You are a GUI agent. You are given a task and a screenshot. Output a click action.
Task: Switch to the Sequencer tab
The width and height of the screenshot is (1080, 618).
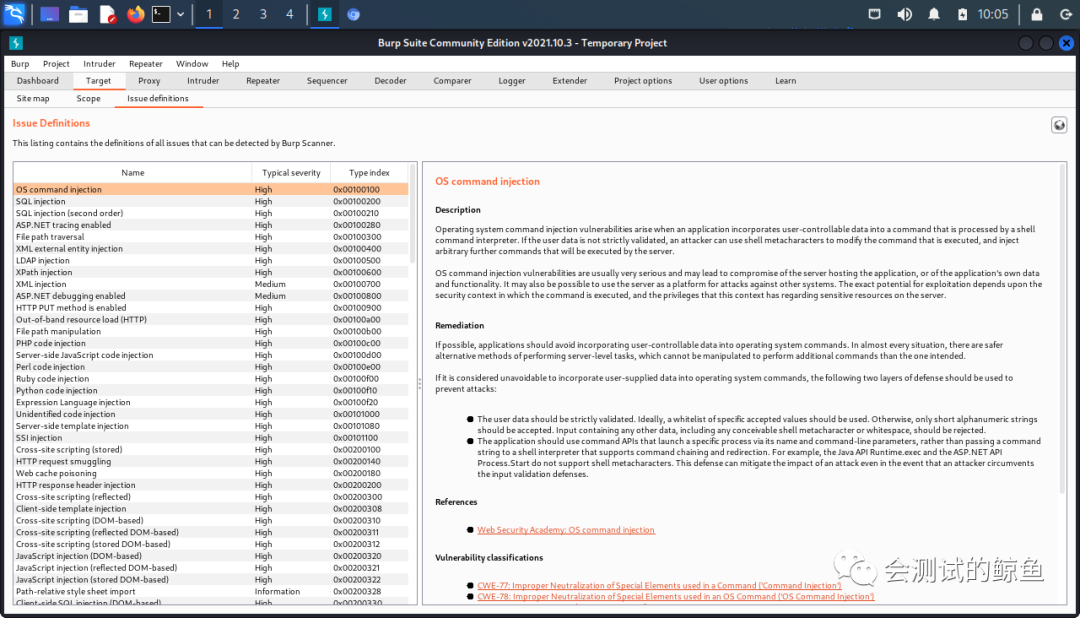(326, 81)
